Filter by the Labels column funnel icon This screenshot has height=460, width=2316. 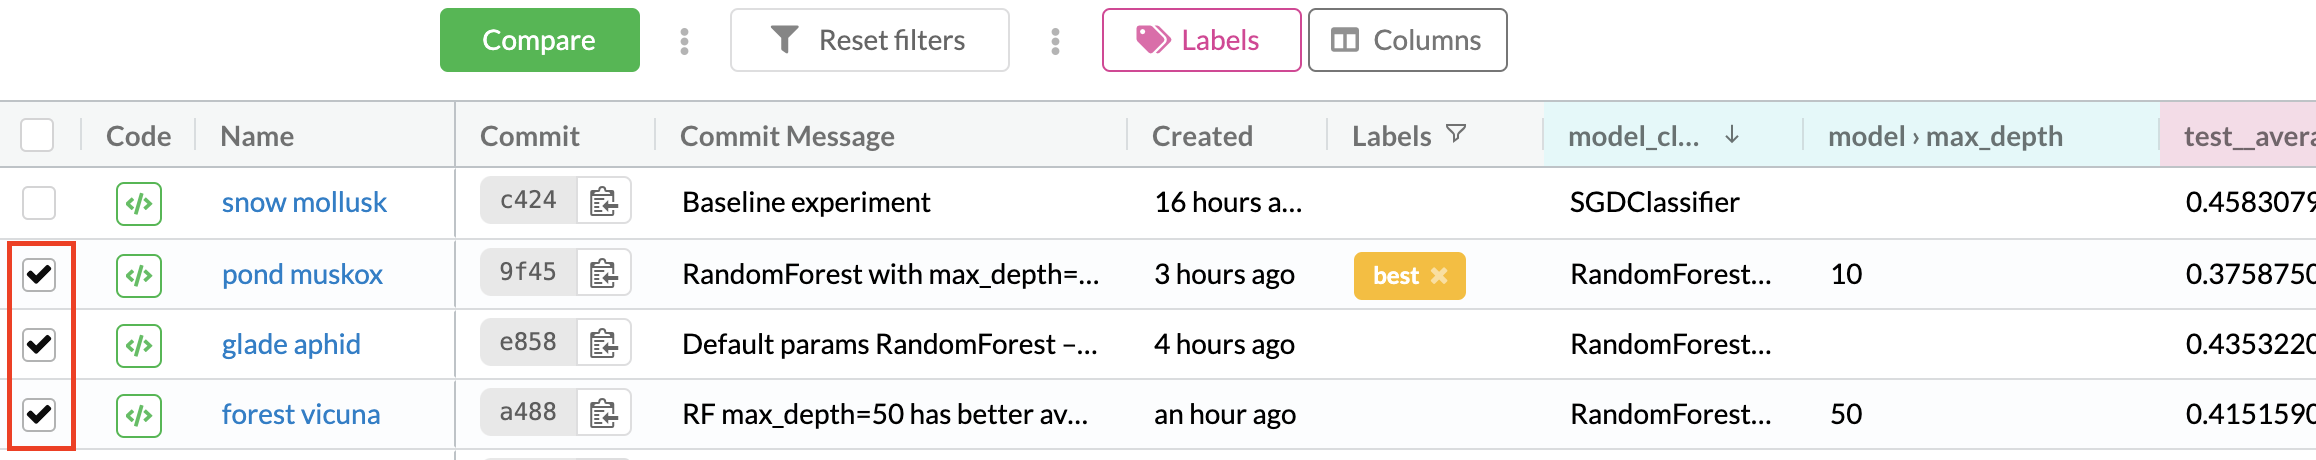1456,134
